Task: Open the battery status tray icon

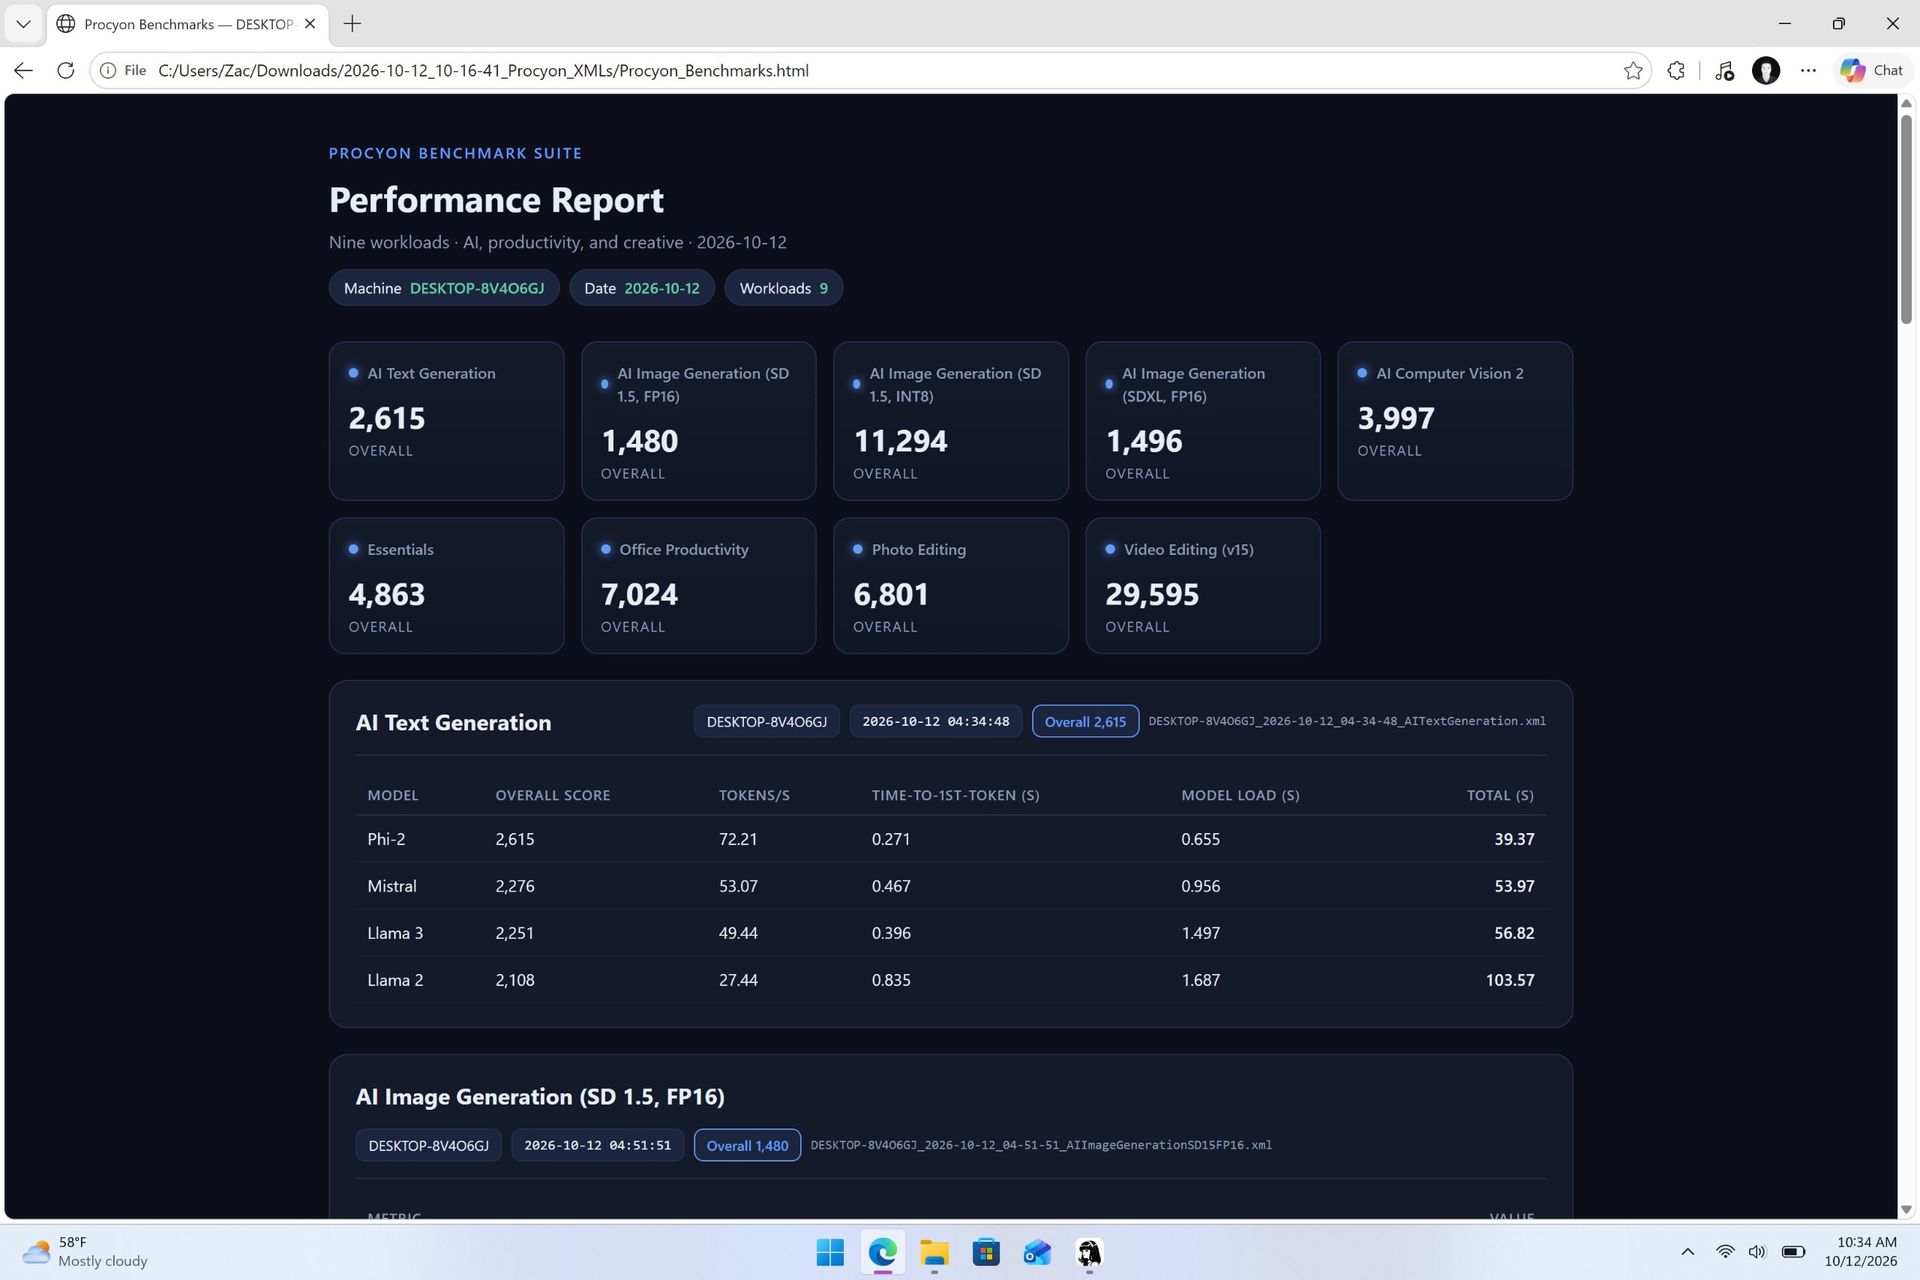Action: point(1793,1252)
